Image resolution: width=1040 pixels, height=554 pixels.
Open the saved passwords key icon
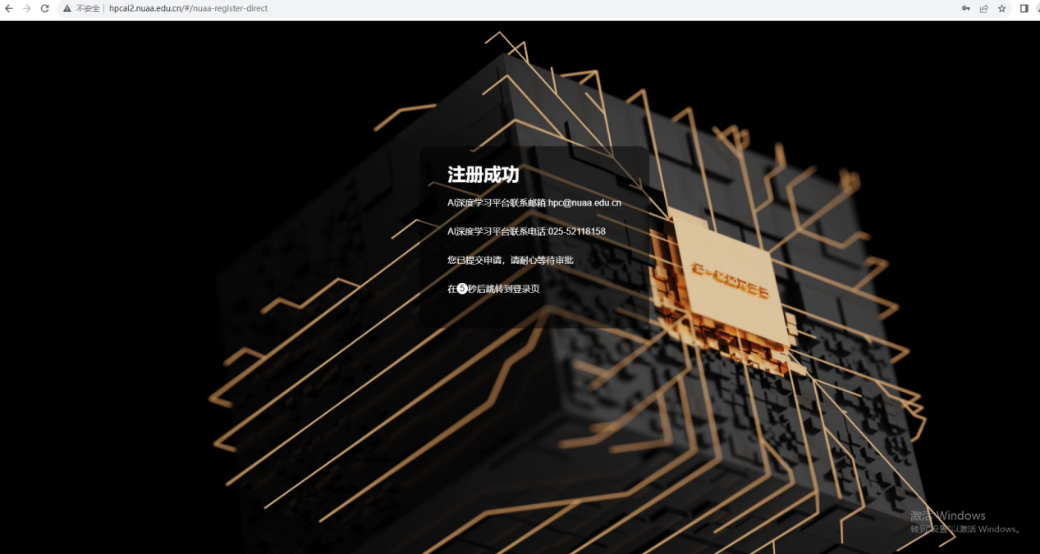click(966, 8)
